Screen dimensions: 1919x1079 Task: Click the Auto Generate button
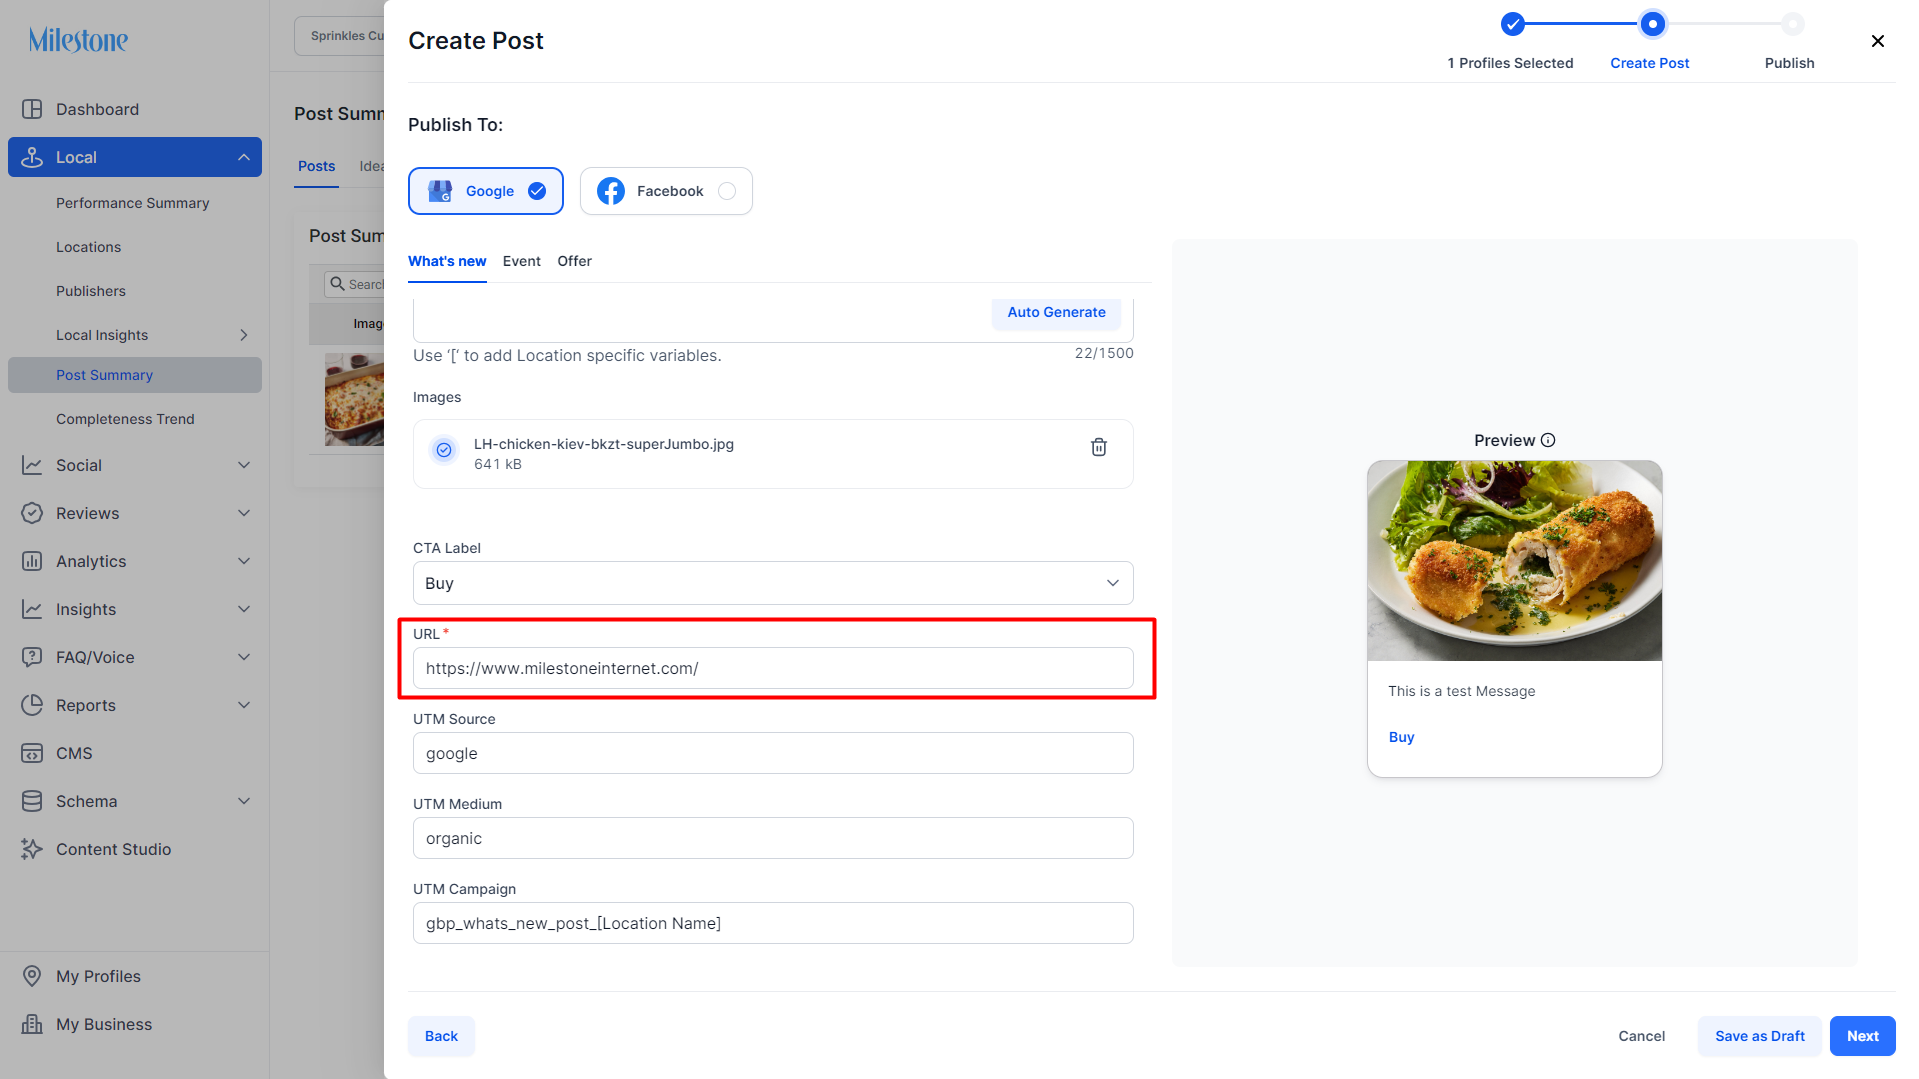tap(1056, 312)
